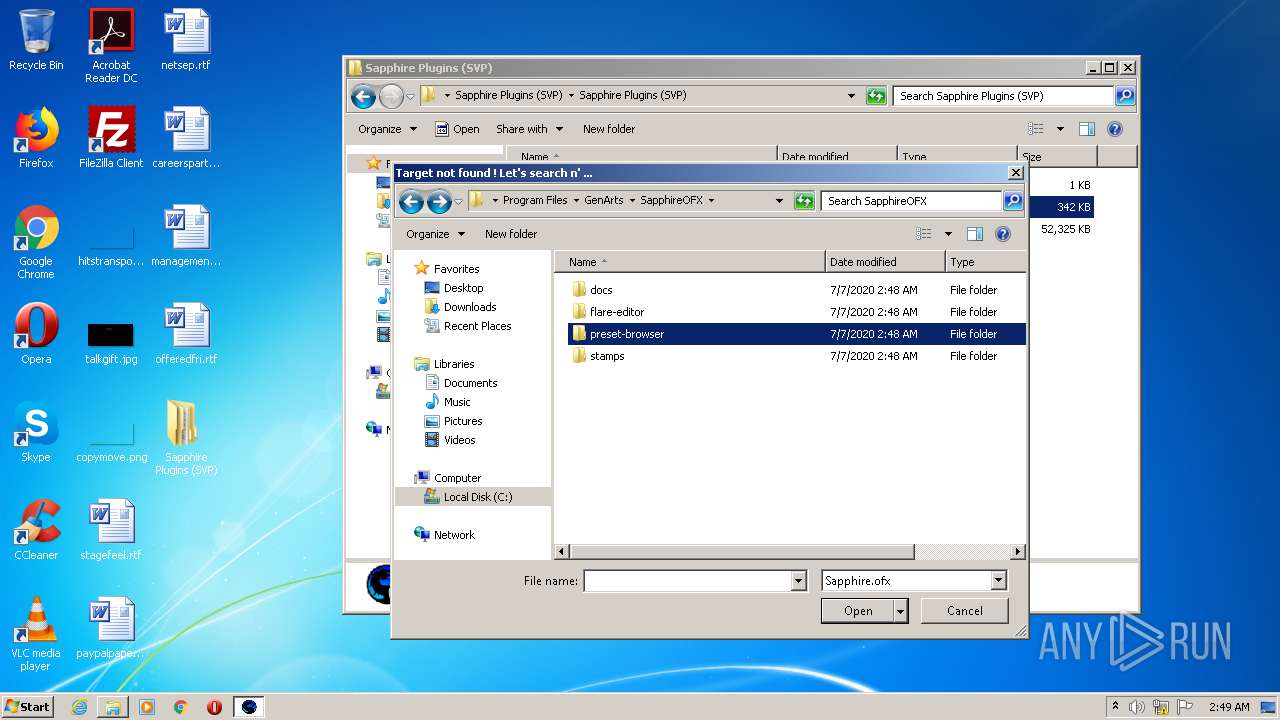
Task: Open the netsep.rtf desktop document
Action: [186, 40]
